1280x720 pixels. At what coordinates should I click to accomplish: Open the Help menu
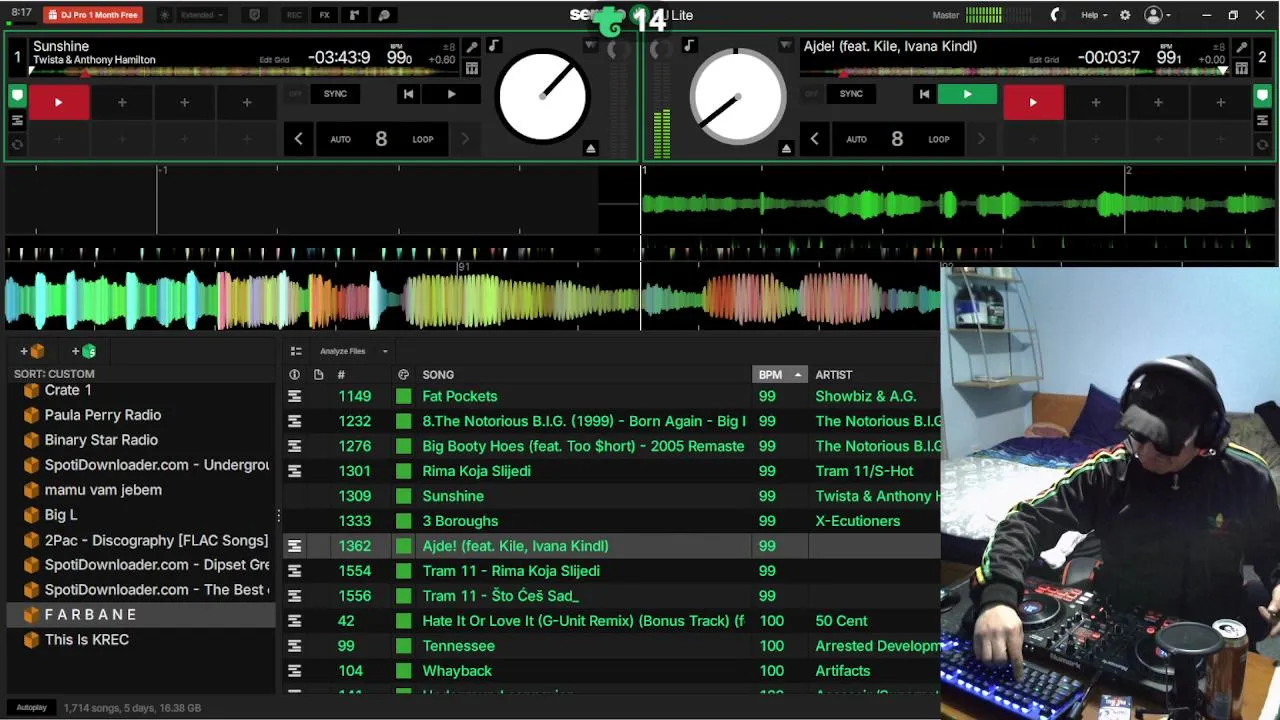(1094, 15)
